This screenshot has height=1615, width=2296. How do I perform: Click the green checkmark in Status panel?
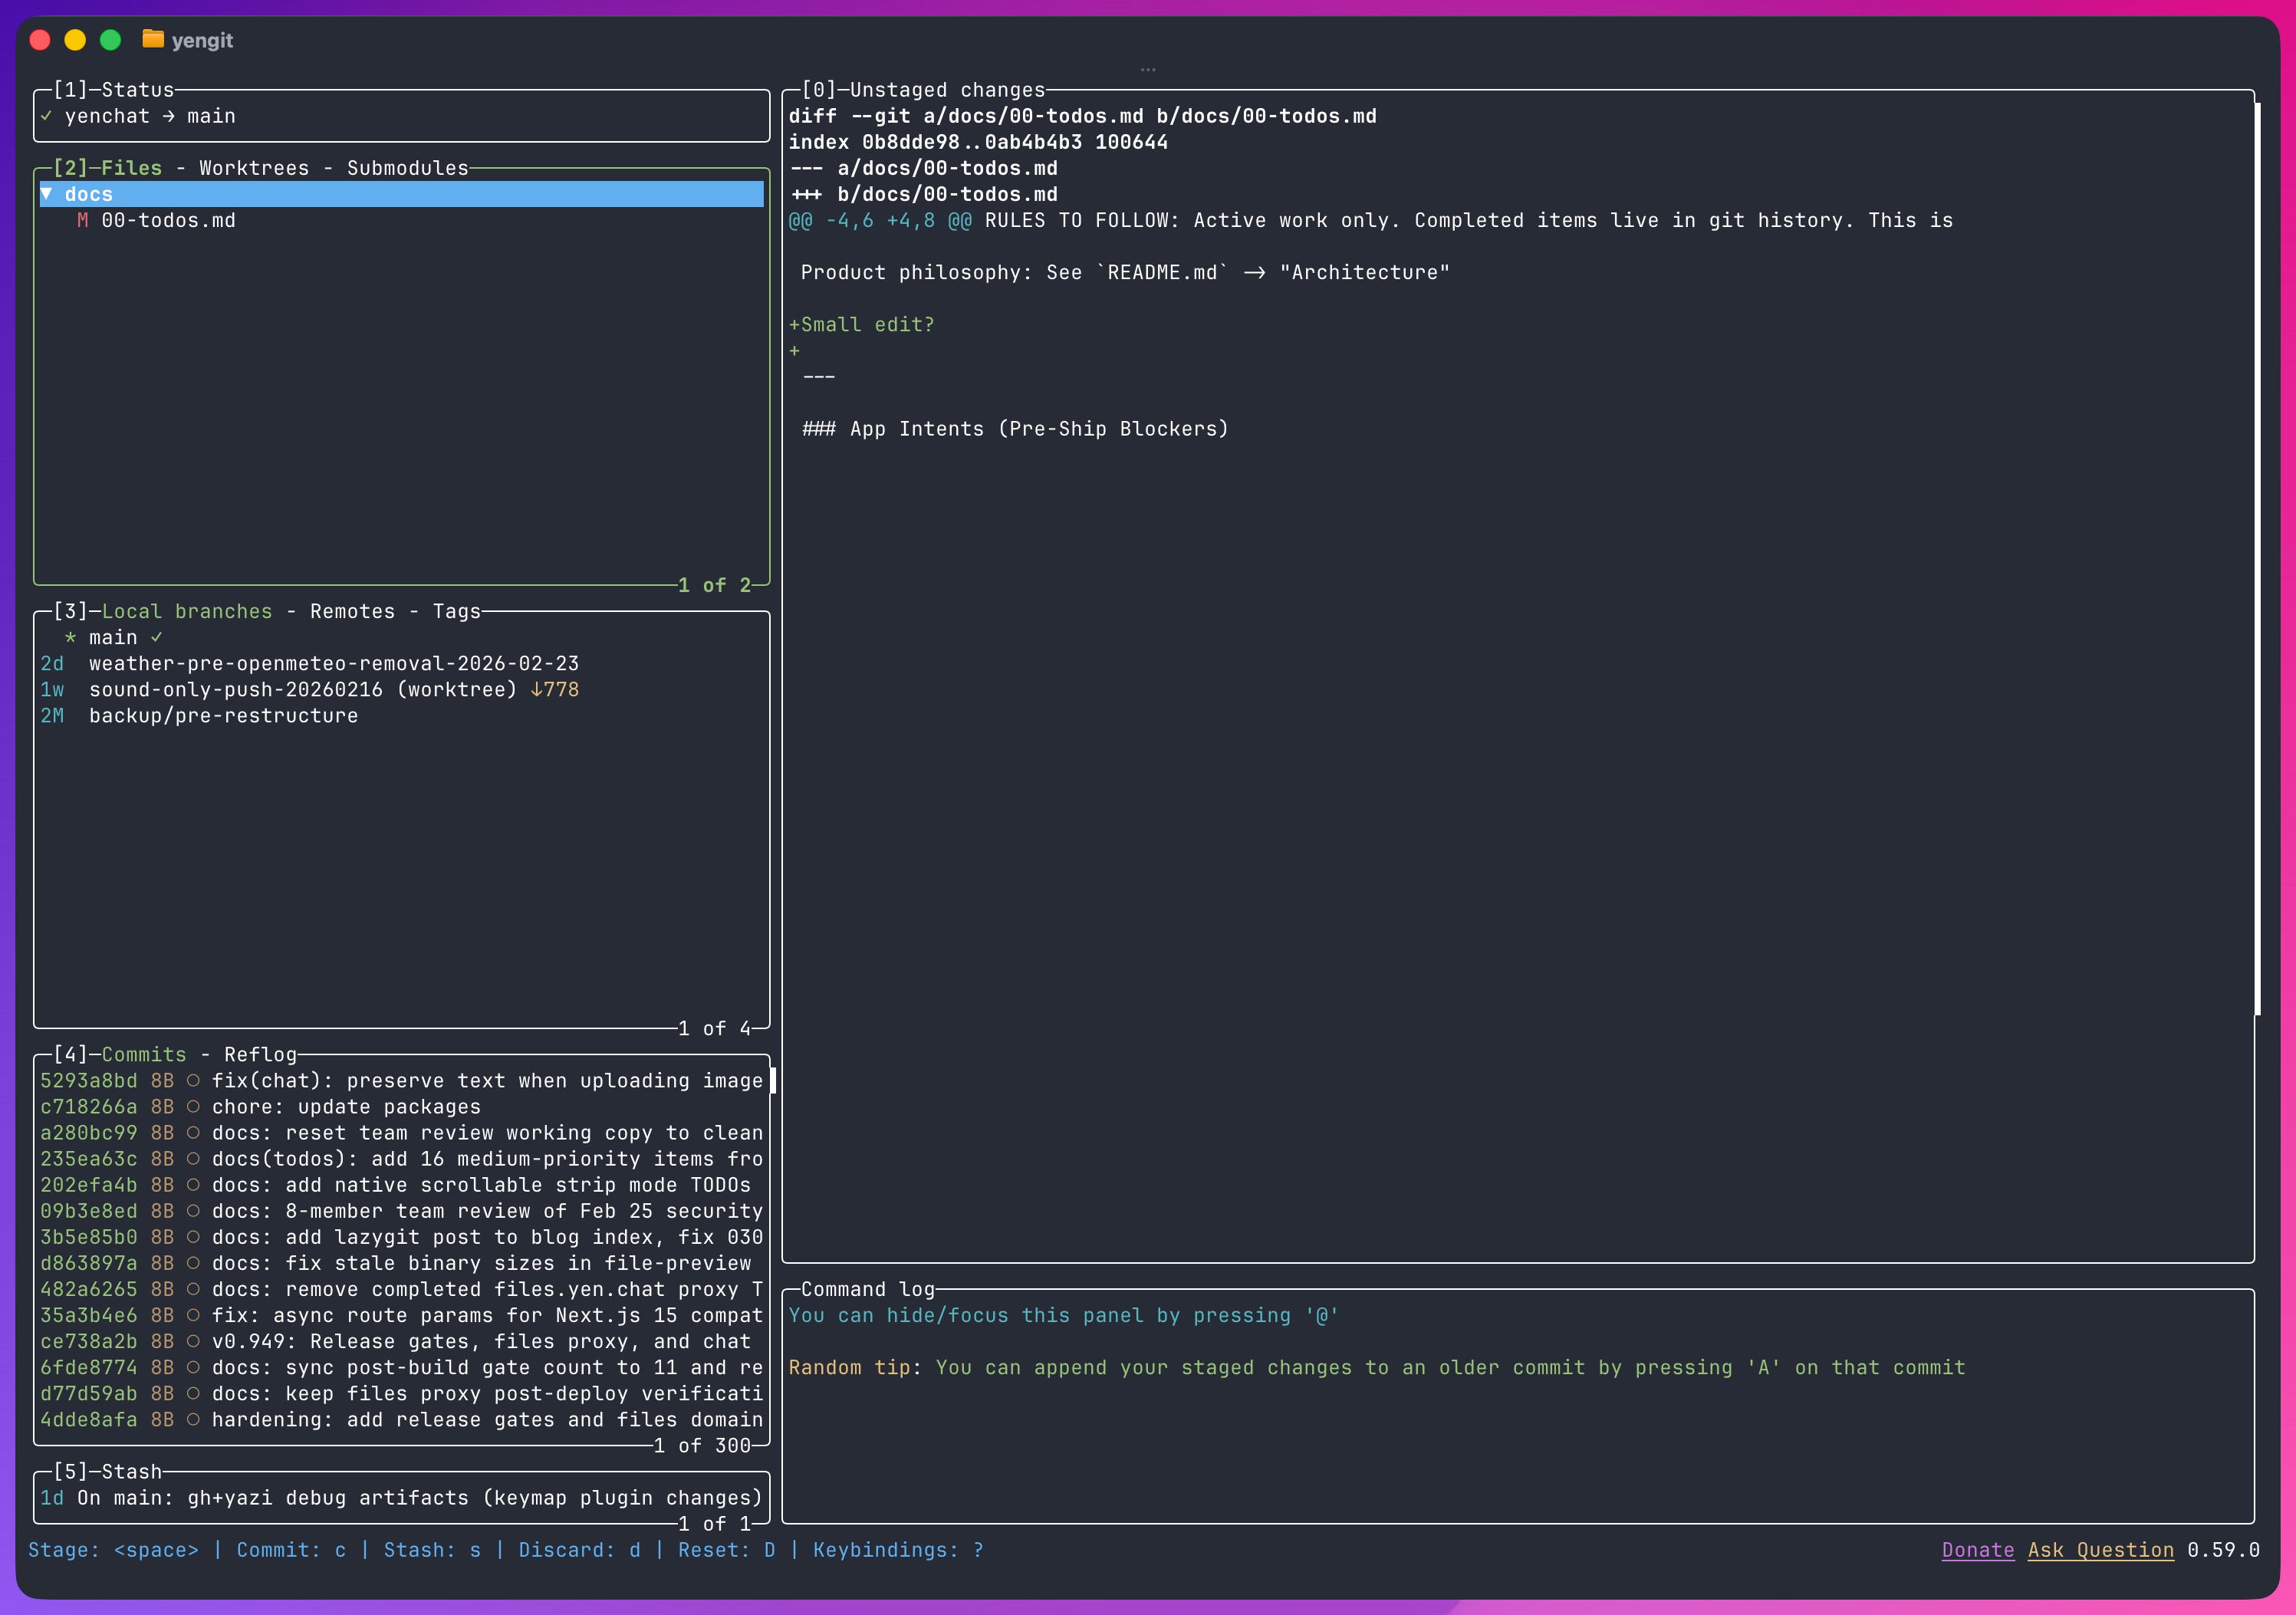click(46, 116)
